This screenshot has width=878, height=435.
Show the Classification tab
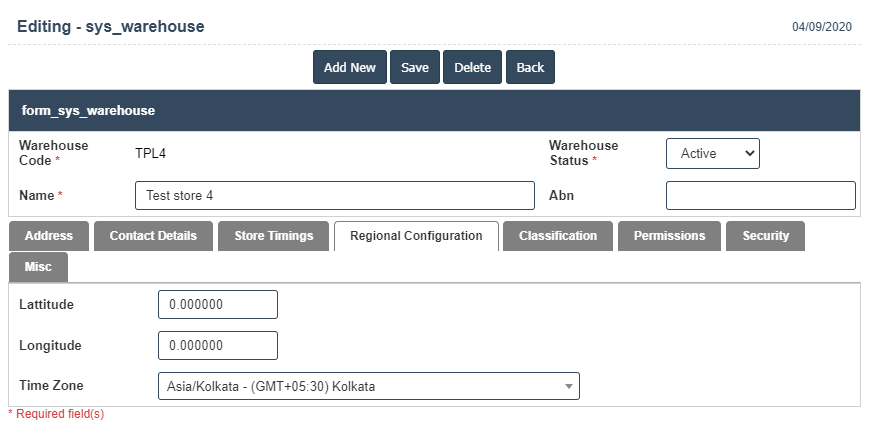[x=558, y=236]
